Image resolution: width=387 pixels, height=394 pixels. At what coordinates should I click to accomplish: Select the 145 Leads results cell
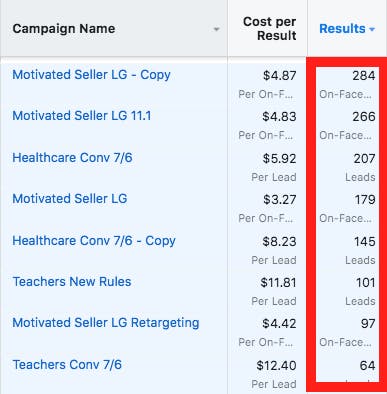click(x=347, y=250)
